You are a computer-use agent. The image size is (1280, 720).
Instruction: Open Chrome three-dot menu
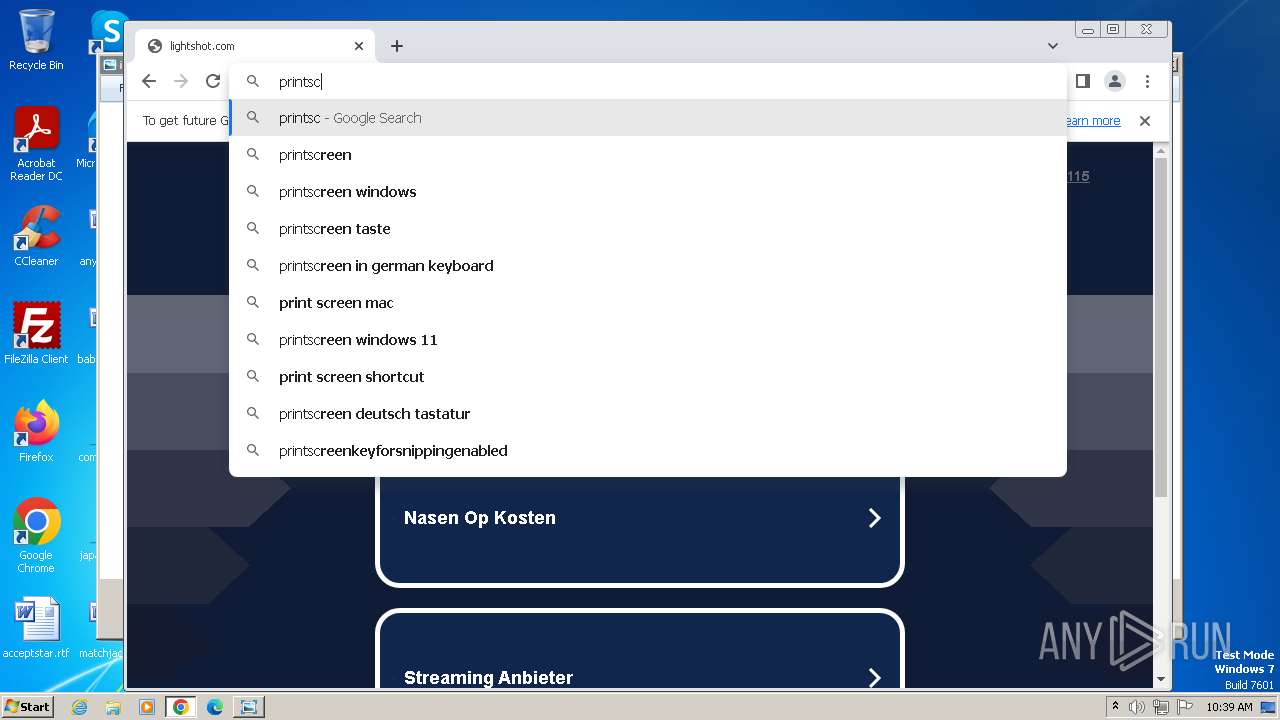click(1147, 81)
